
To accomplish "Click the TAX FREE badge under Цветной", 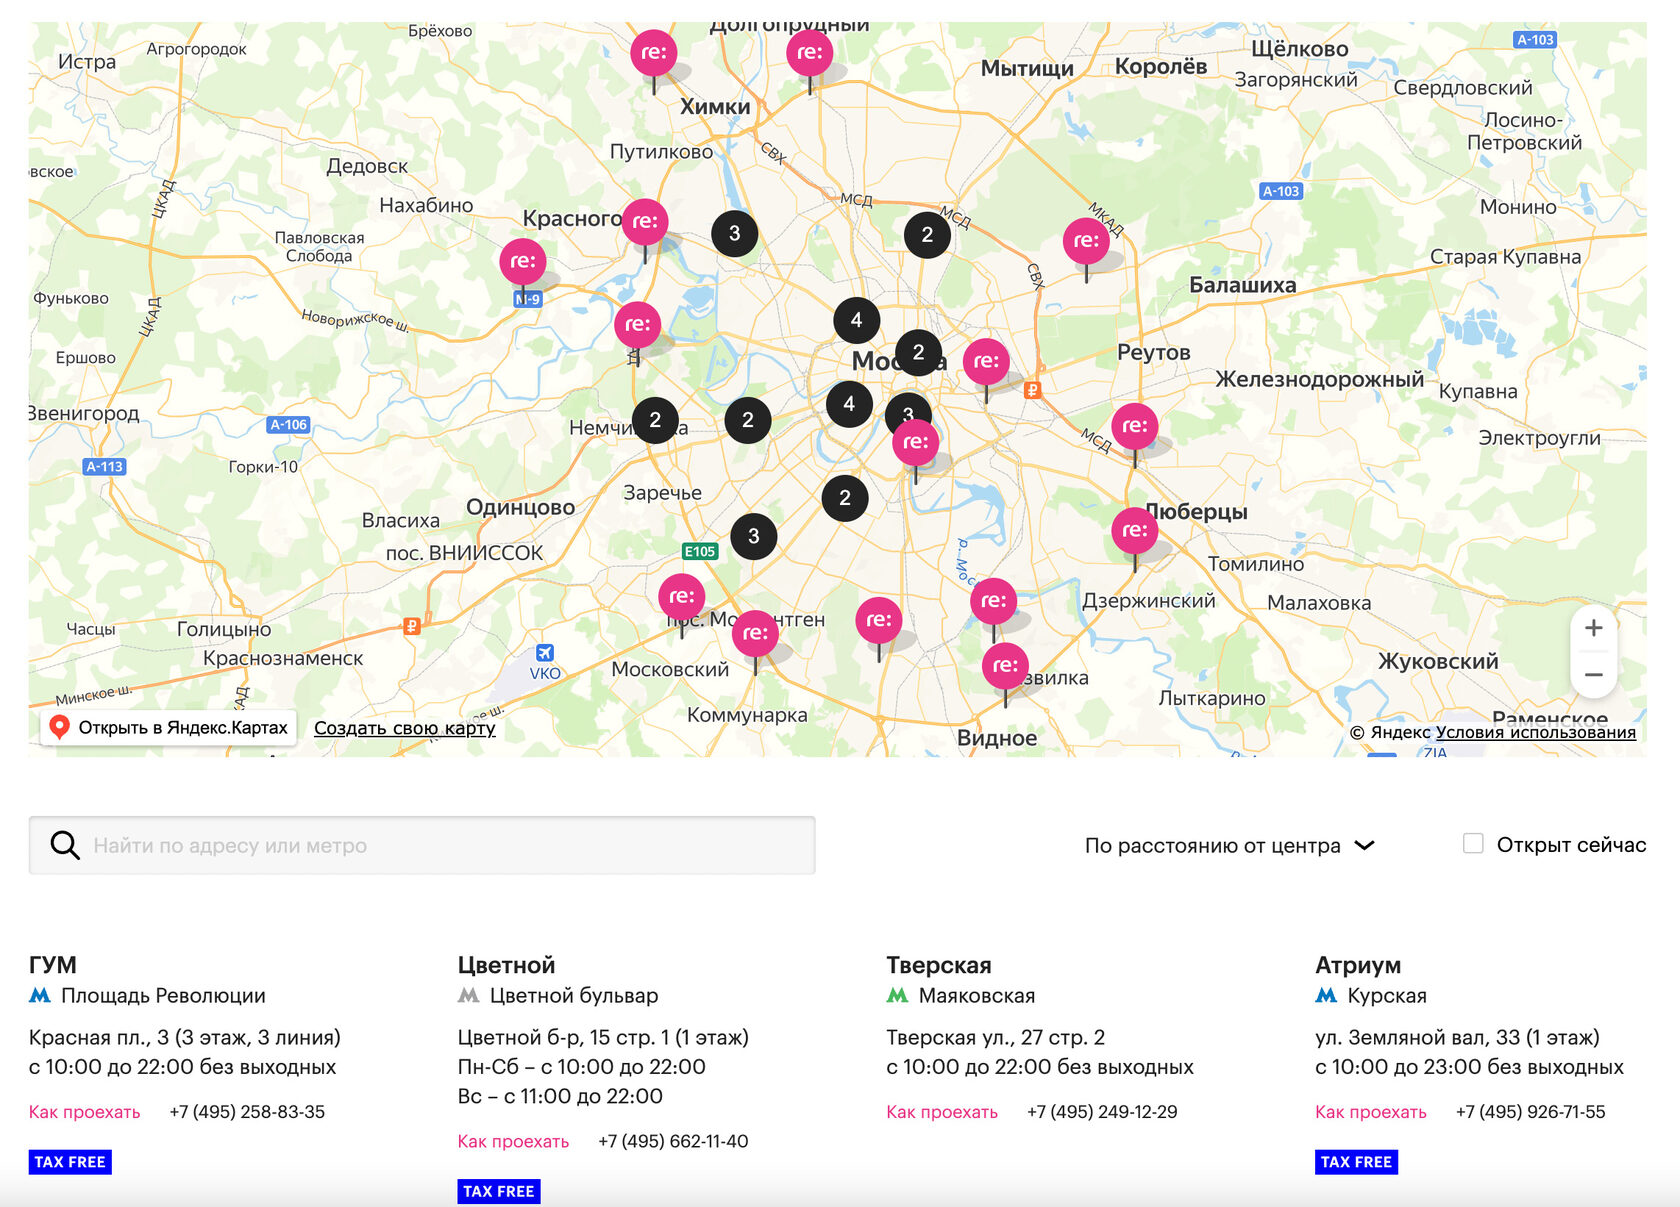I will click(499, 1192).
